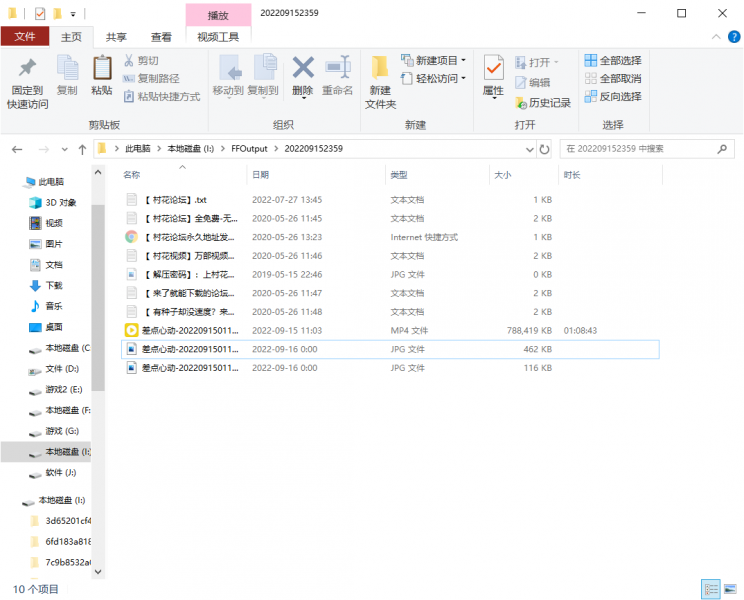Click the search box for 202209152359
The width and height of the screenshot is (744, 600).
(x=640, y=149)
